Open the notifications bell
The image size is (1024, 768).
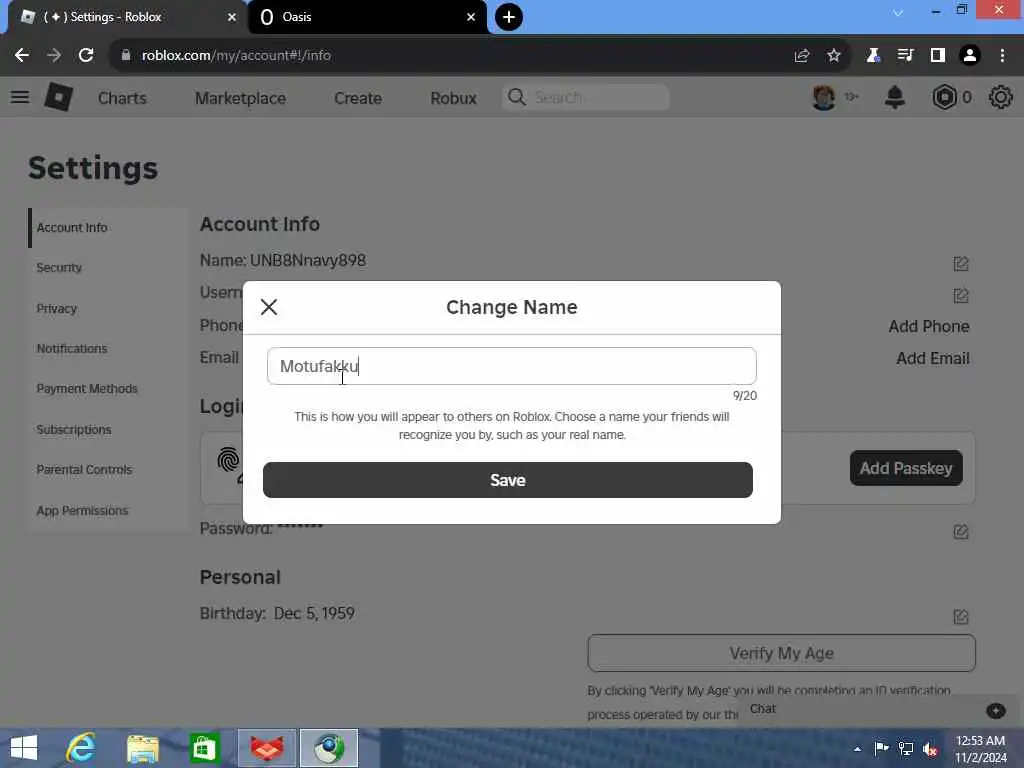pos(895,97)
